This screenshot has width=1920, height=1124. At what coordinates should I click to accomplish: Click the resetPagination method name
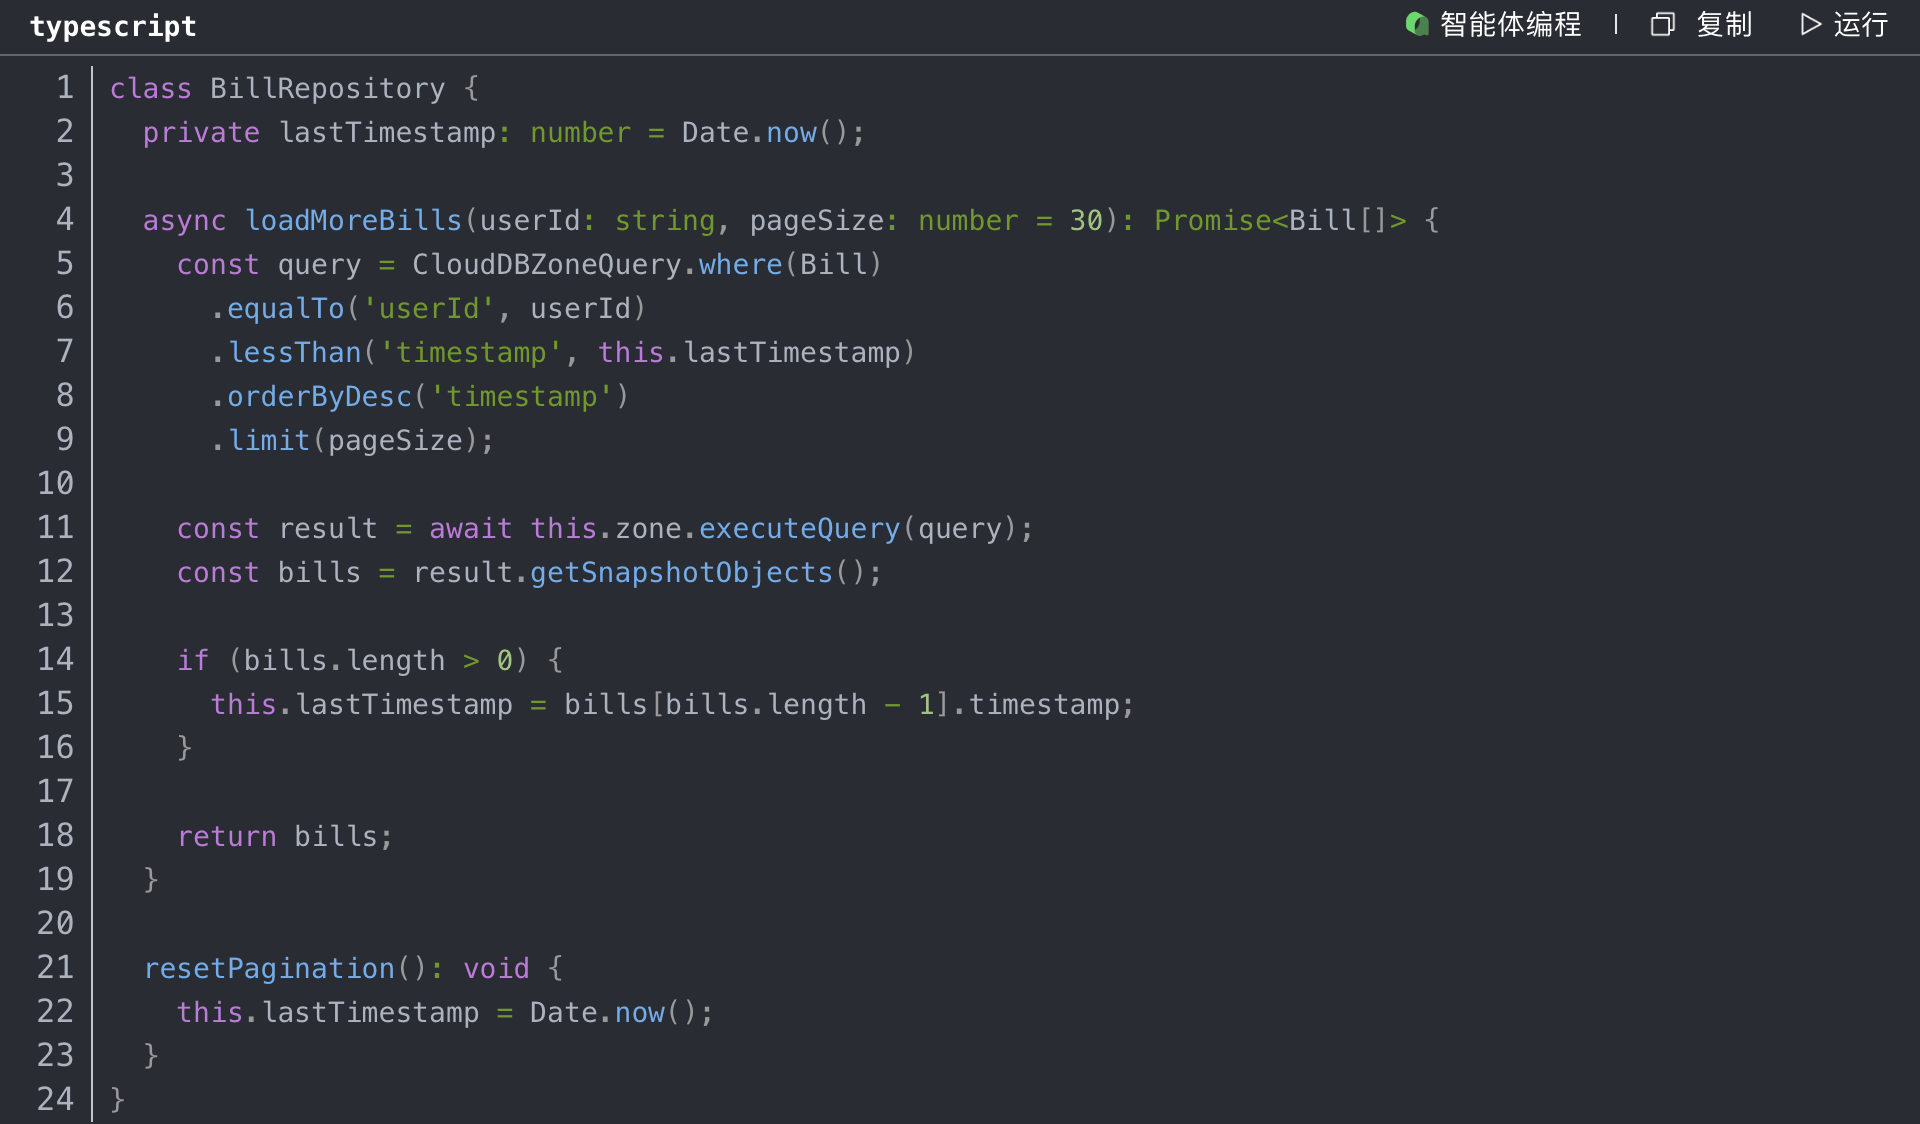[269, 968]
